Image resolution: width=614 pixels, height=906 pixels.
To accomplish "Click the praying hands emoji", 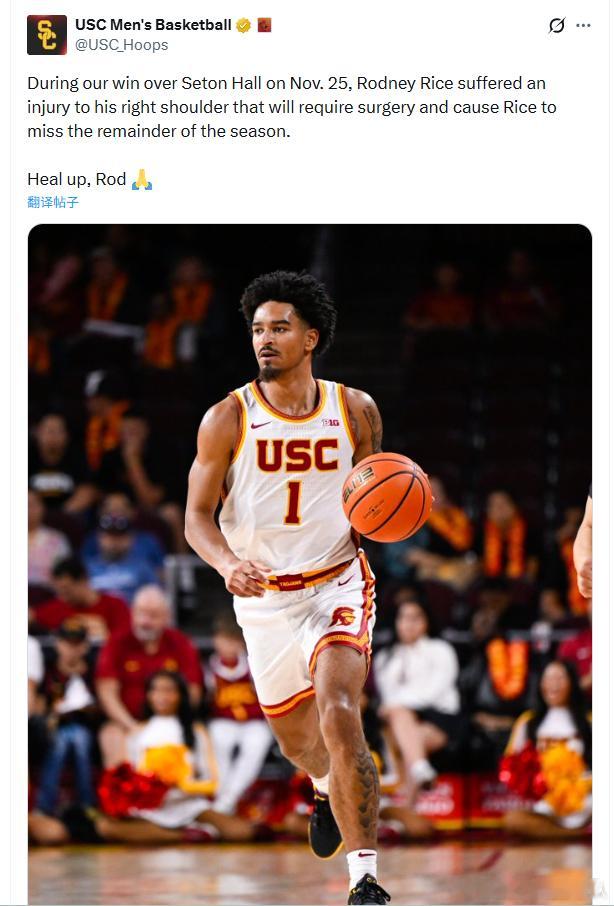I will pyautogui.click(x=142, y=179).
